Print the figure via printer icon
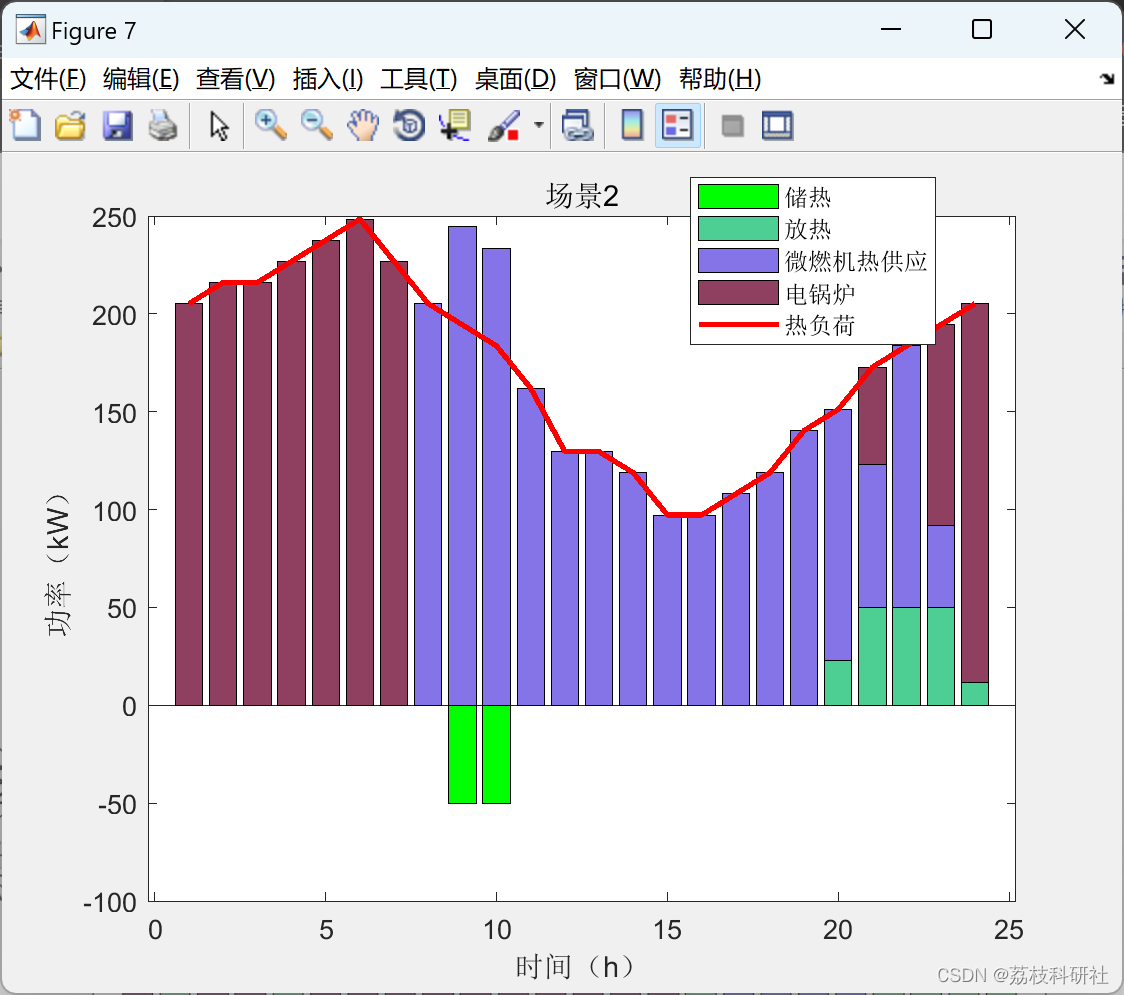Image resolution: width=1124 pixels, height=995 pixels. point(163,125)
